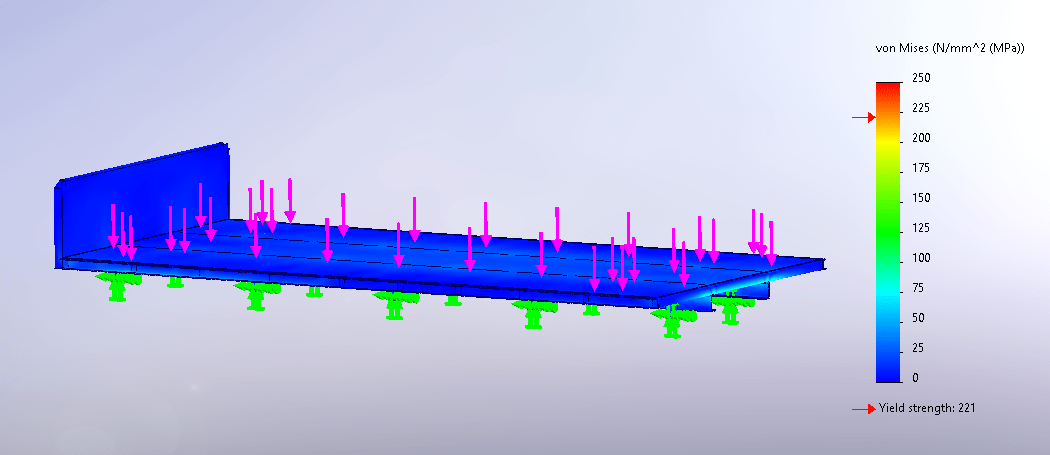This screenshot has width=1050, height=455.
Task: Click the 225 legend value label
Action: point(922,108)
